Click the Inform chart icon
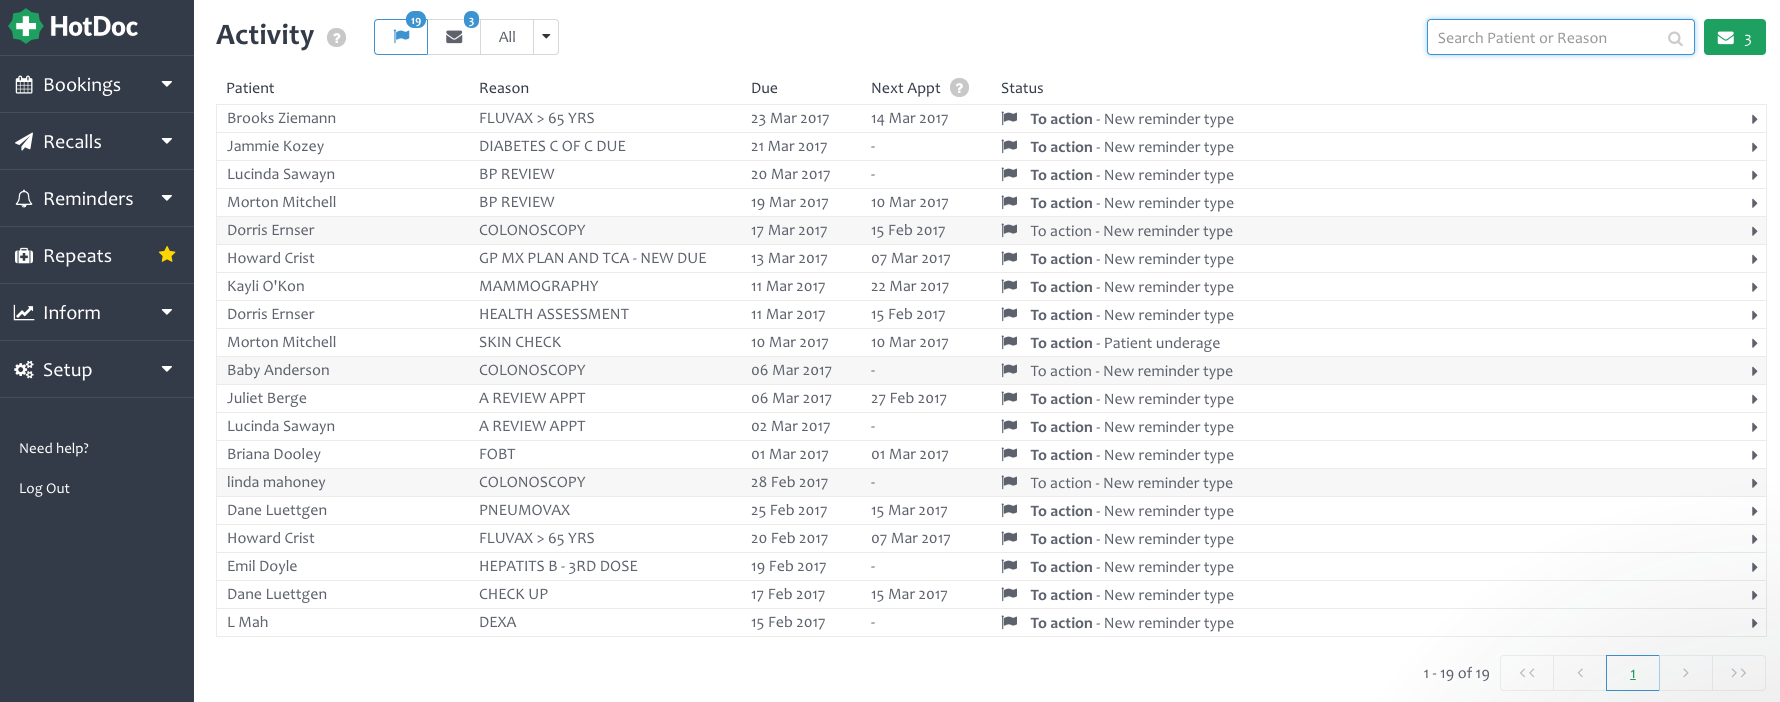Image resolution: width=1780 pixels, height=702 pixels. (x=24, y=313)
